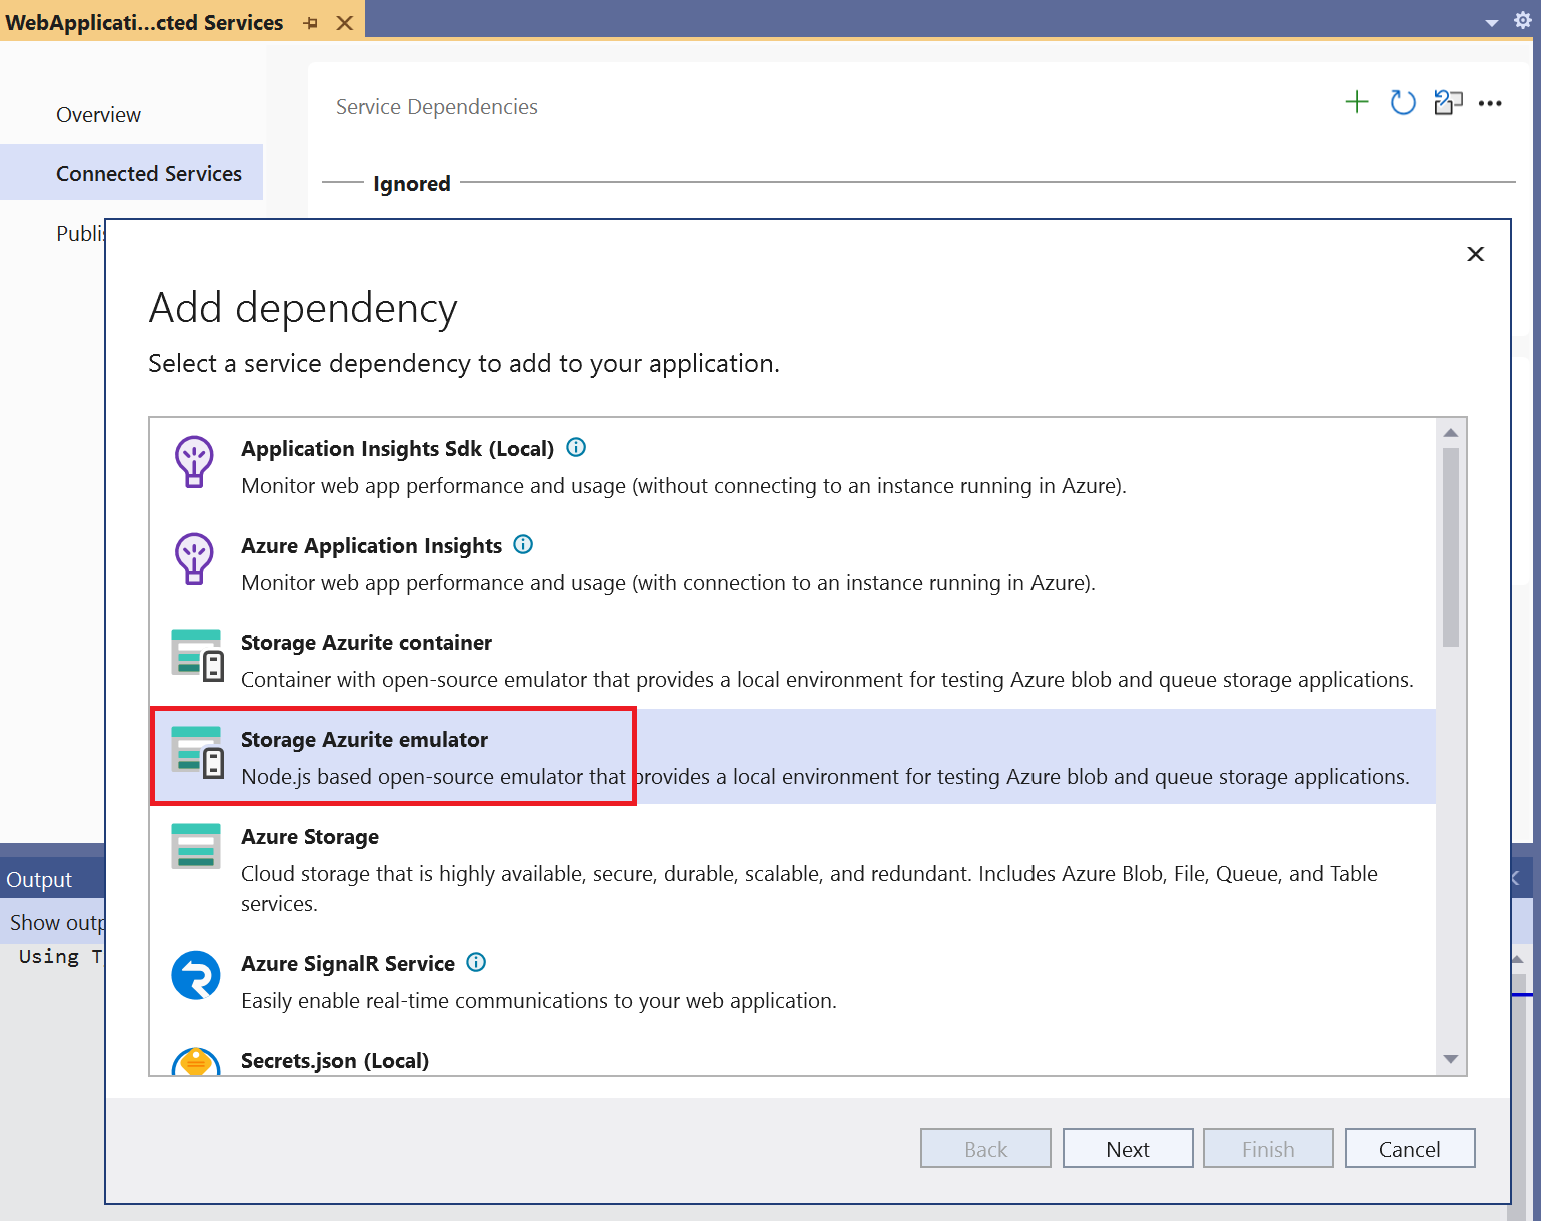
Task: Click the Storage Azurite container icon
Action: [x=197, y=655]
